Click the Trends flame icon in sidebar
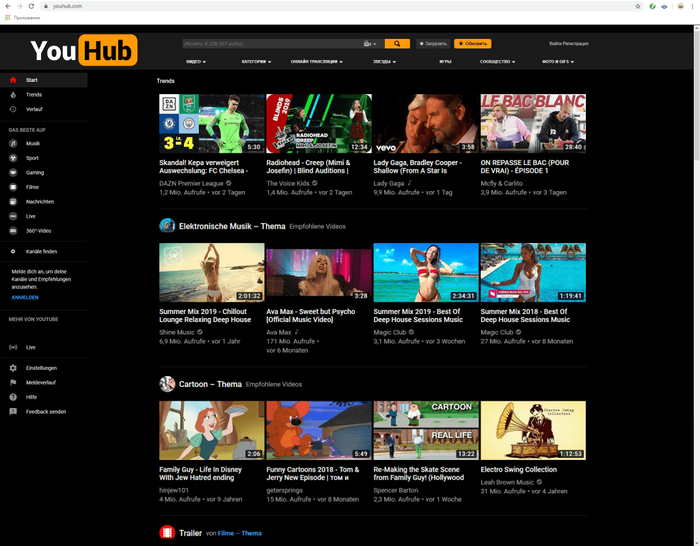Image resolution: width=700 pixels, height=546 pixels. (13, 94)
